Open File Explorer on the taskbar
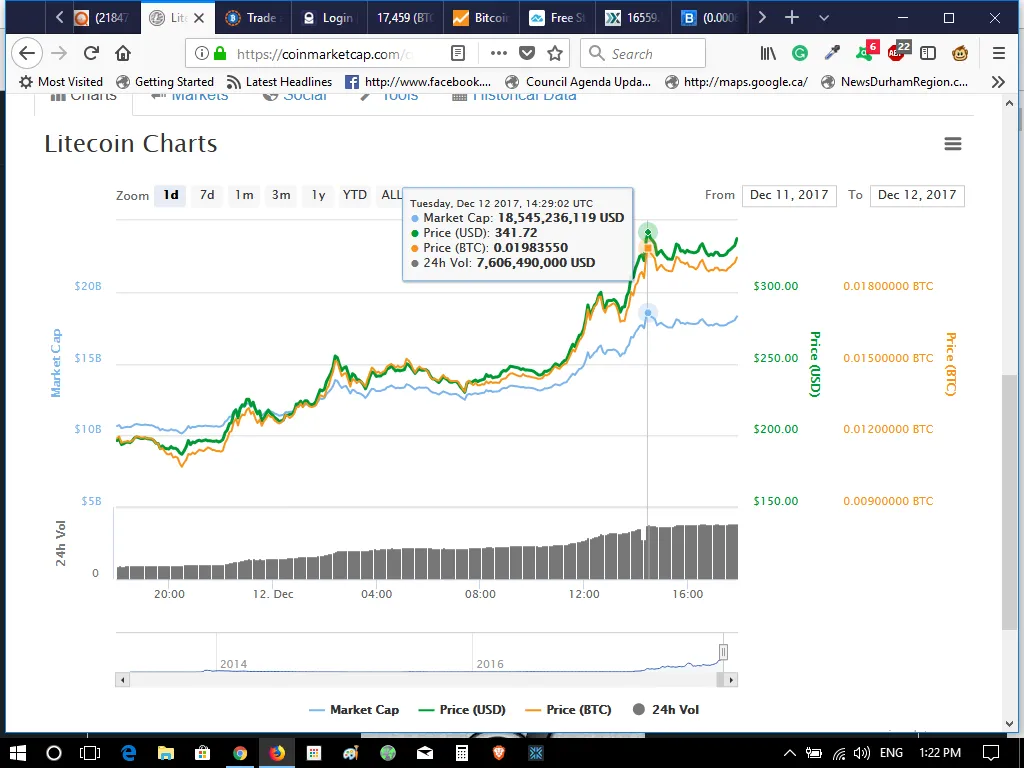Viewport: 1024px width, 768px height. pyautogui.click(x=165, y=753)
